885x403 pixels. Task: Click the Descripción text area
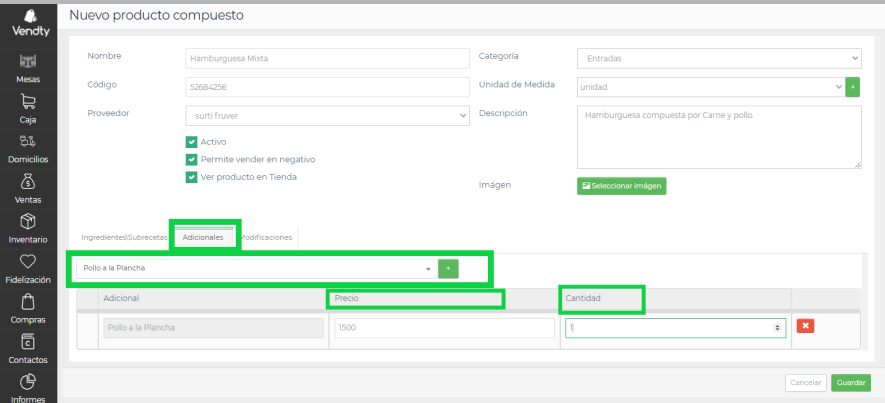(720, 137)
